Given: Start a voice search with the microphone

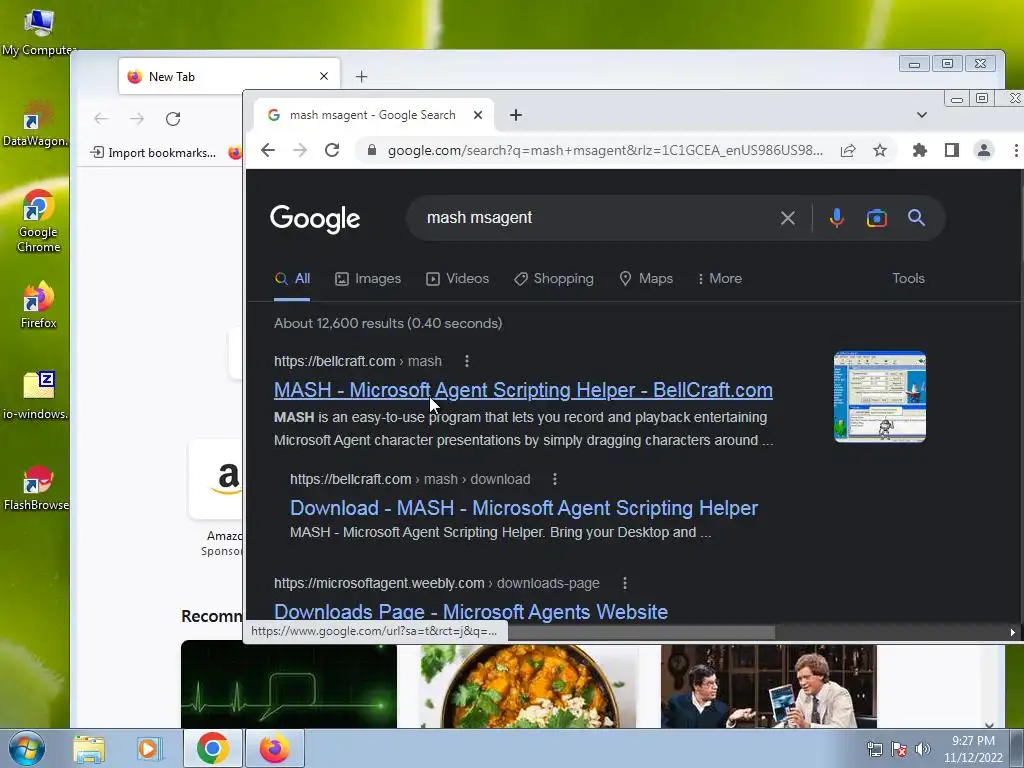Looking at the screenshot, I should point(837,218).
